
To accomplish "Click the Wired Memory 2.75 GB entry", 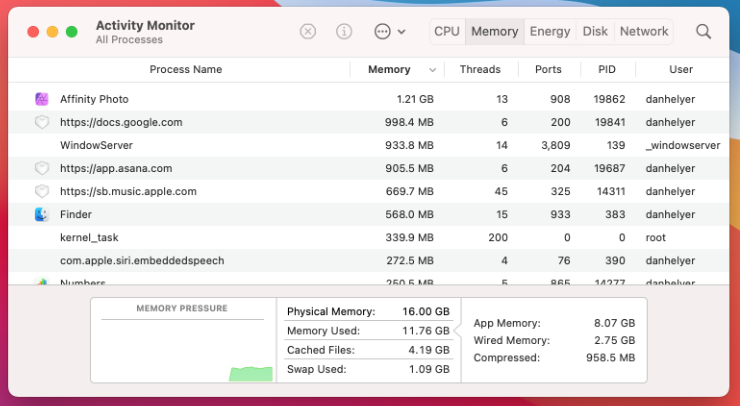I will (x=554, y=340).
